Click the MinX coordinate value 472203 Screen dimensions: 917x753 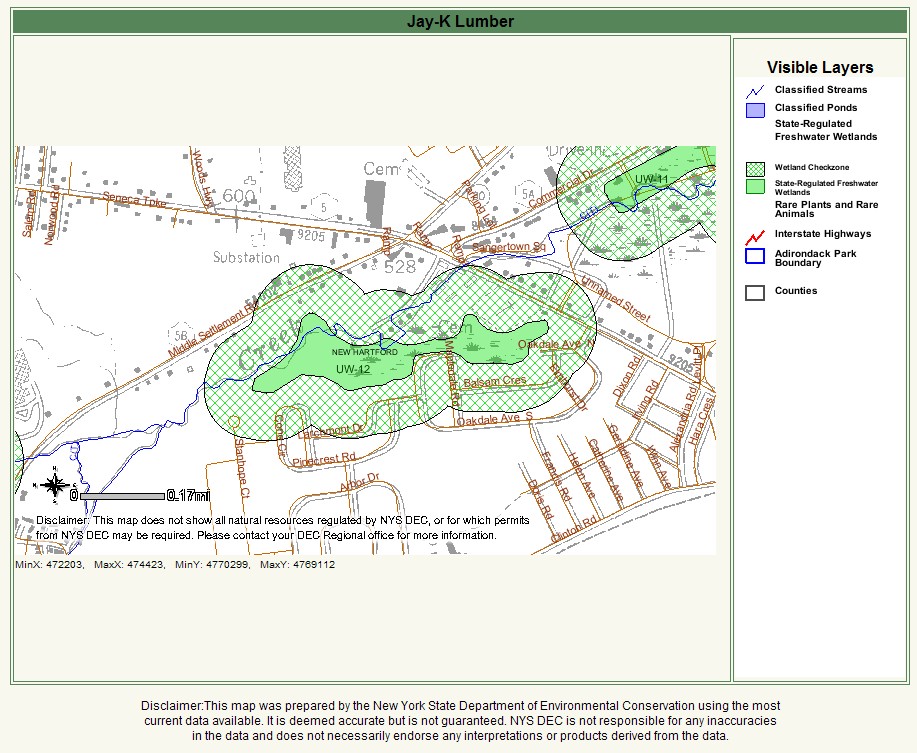[x=64, y=565]
